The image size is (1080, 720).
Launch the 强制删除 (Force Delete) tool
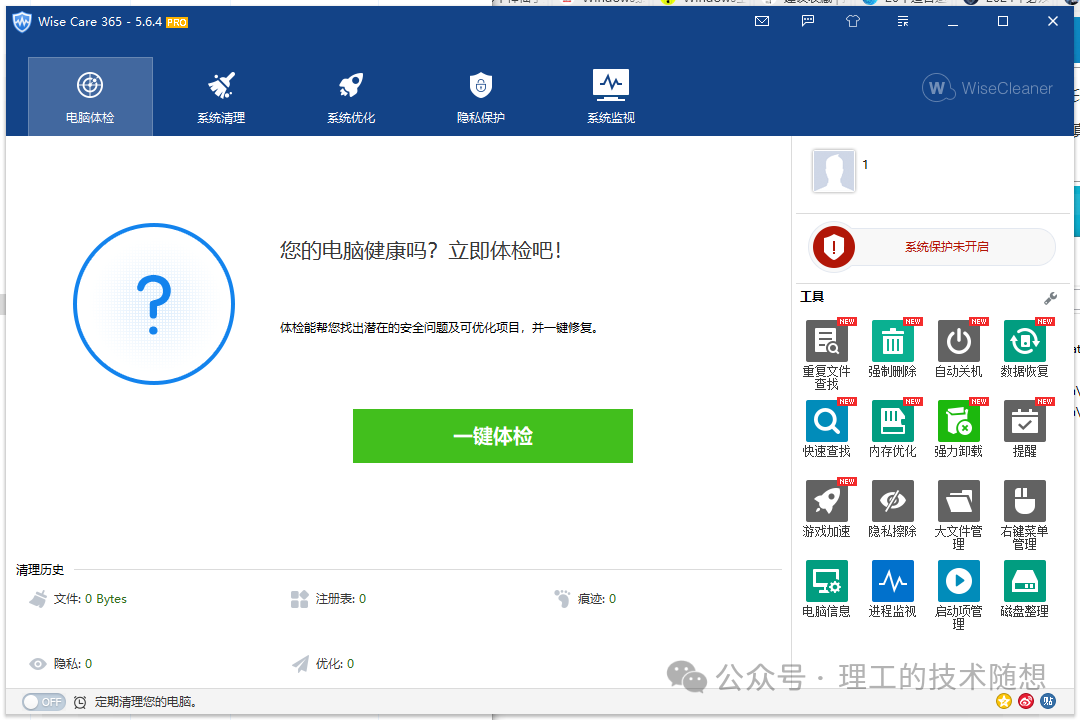(892, 341)
